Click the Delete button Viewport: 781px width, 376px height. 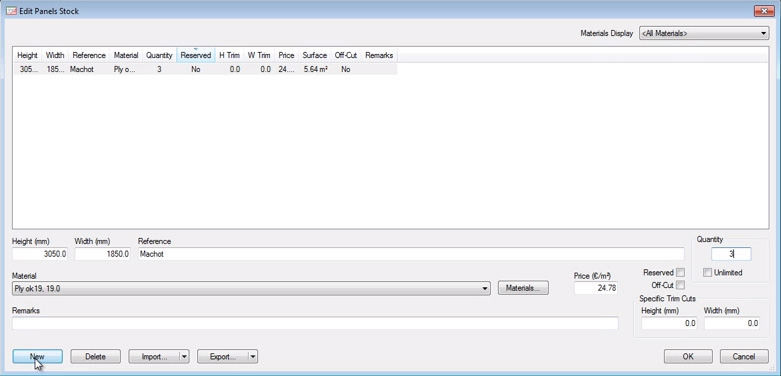coord(96,357)
